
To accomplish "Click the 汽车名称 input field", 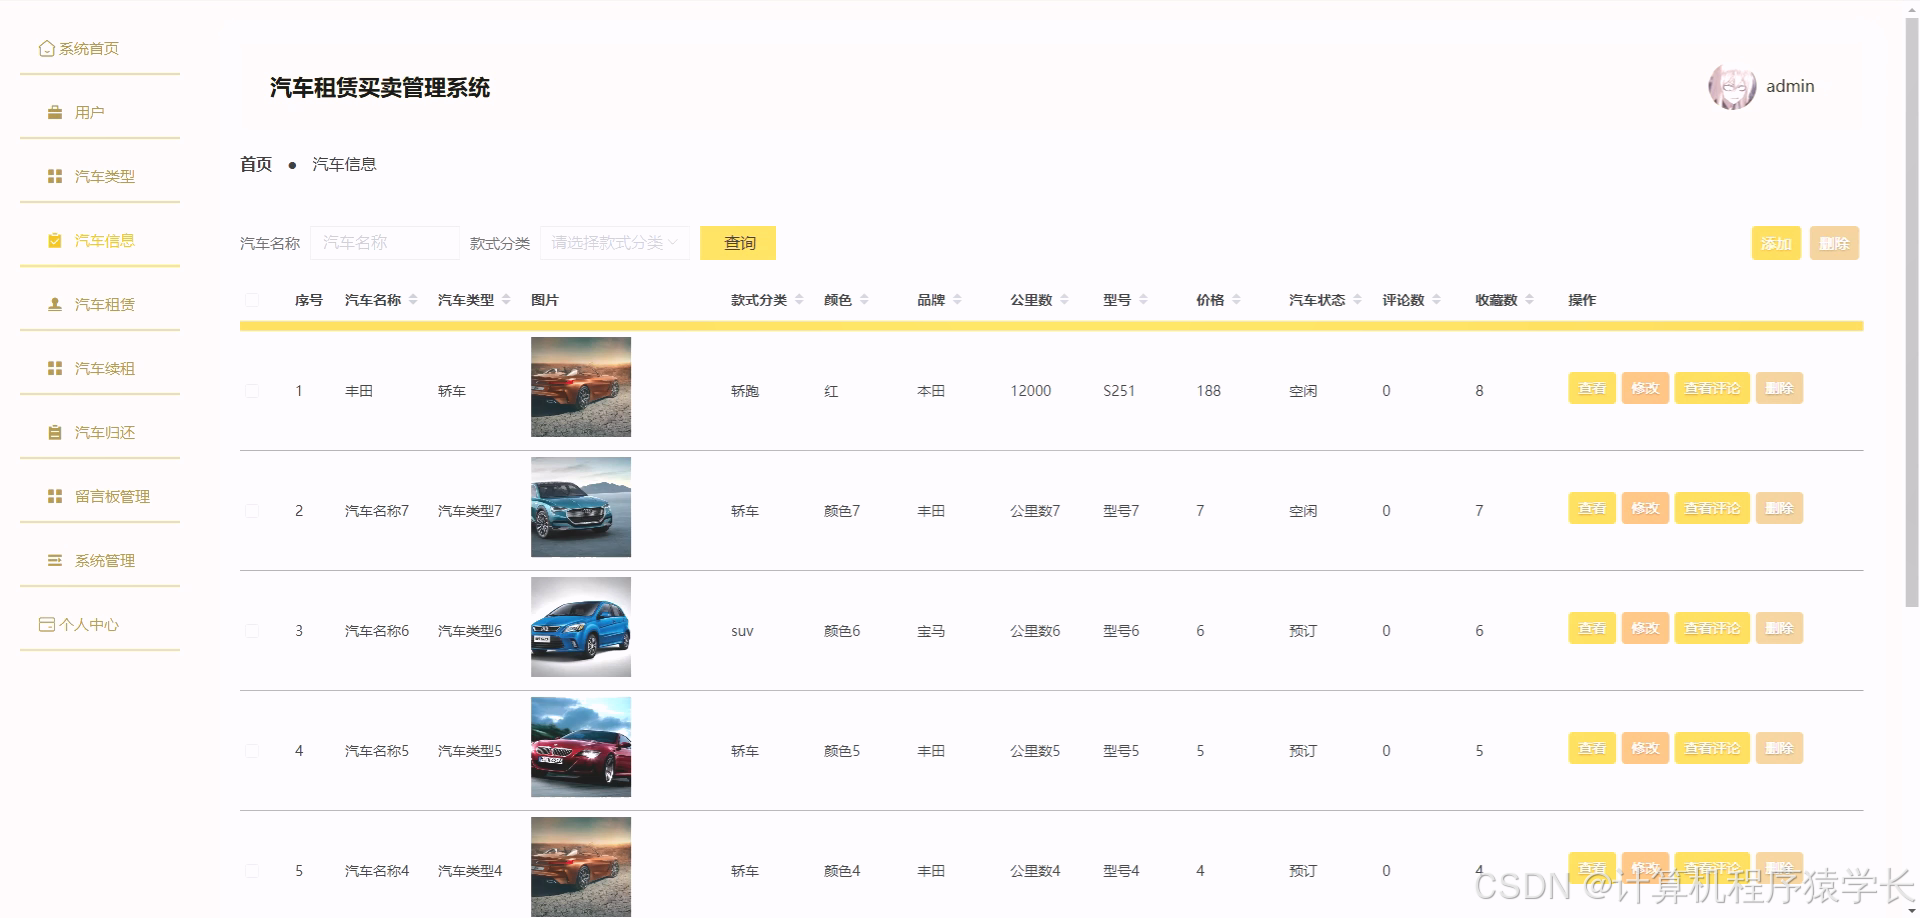I will pyautogui.click(x=385, y=242).
